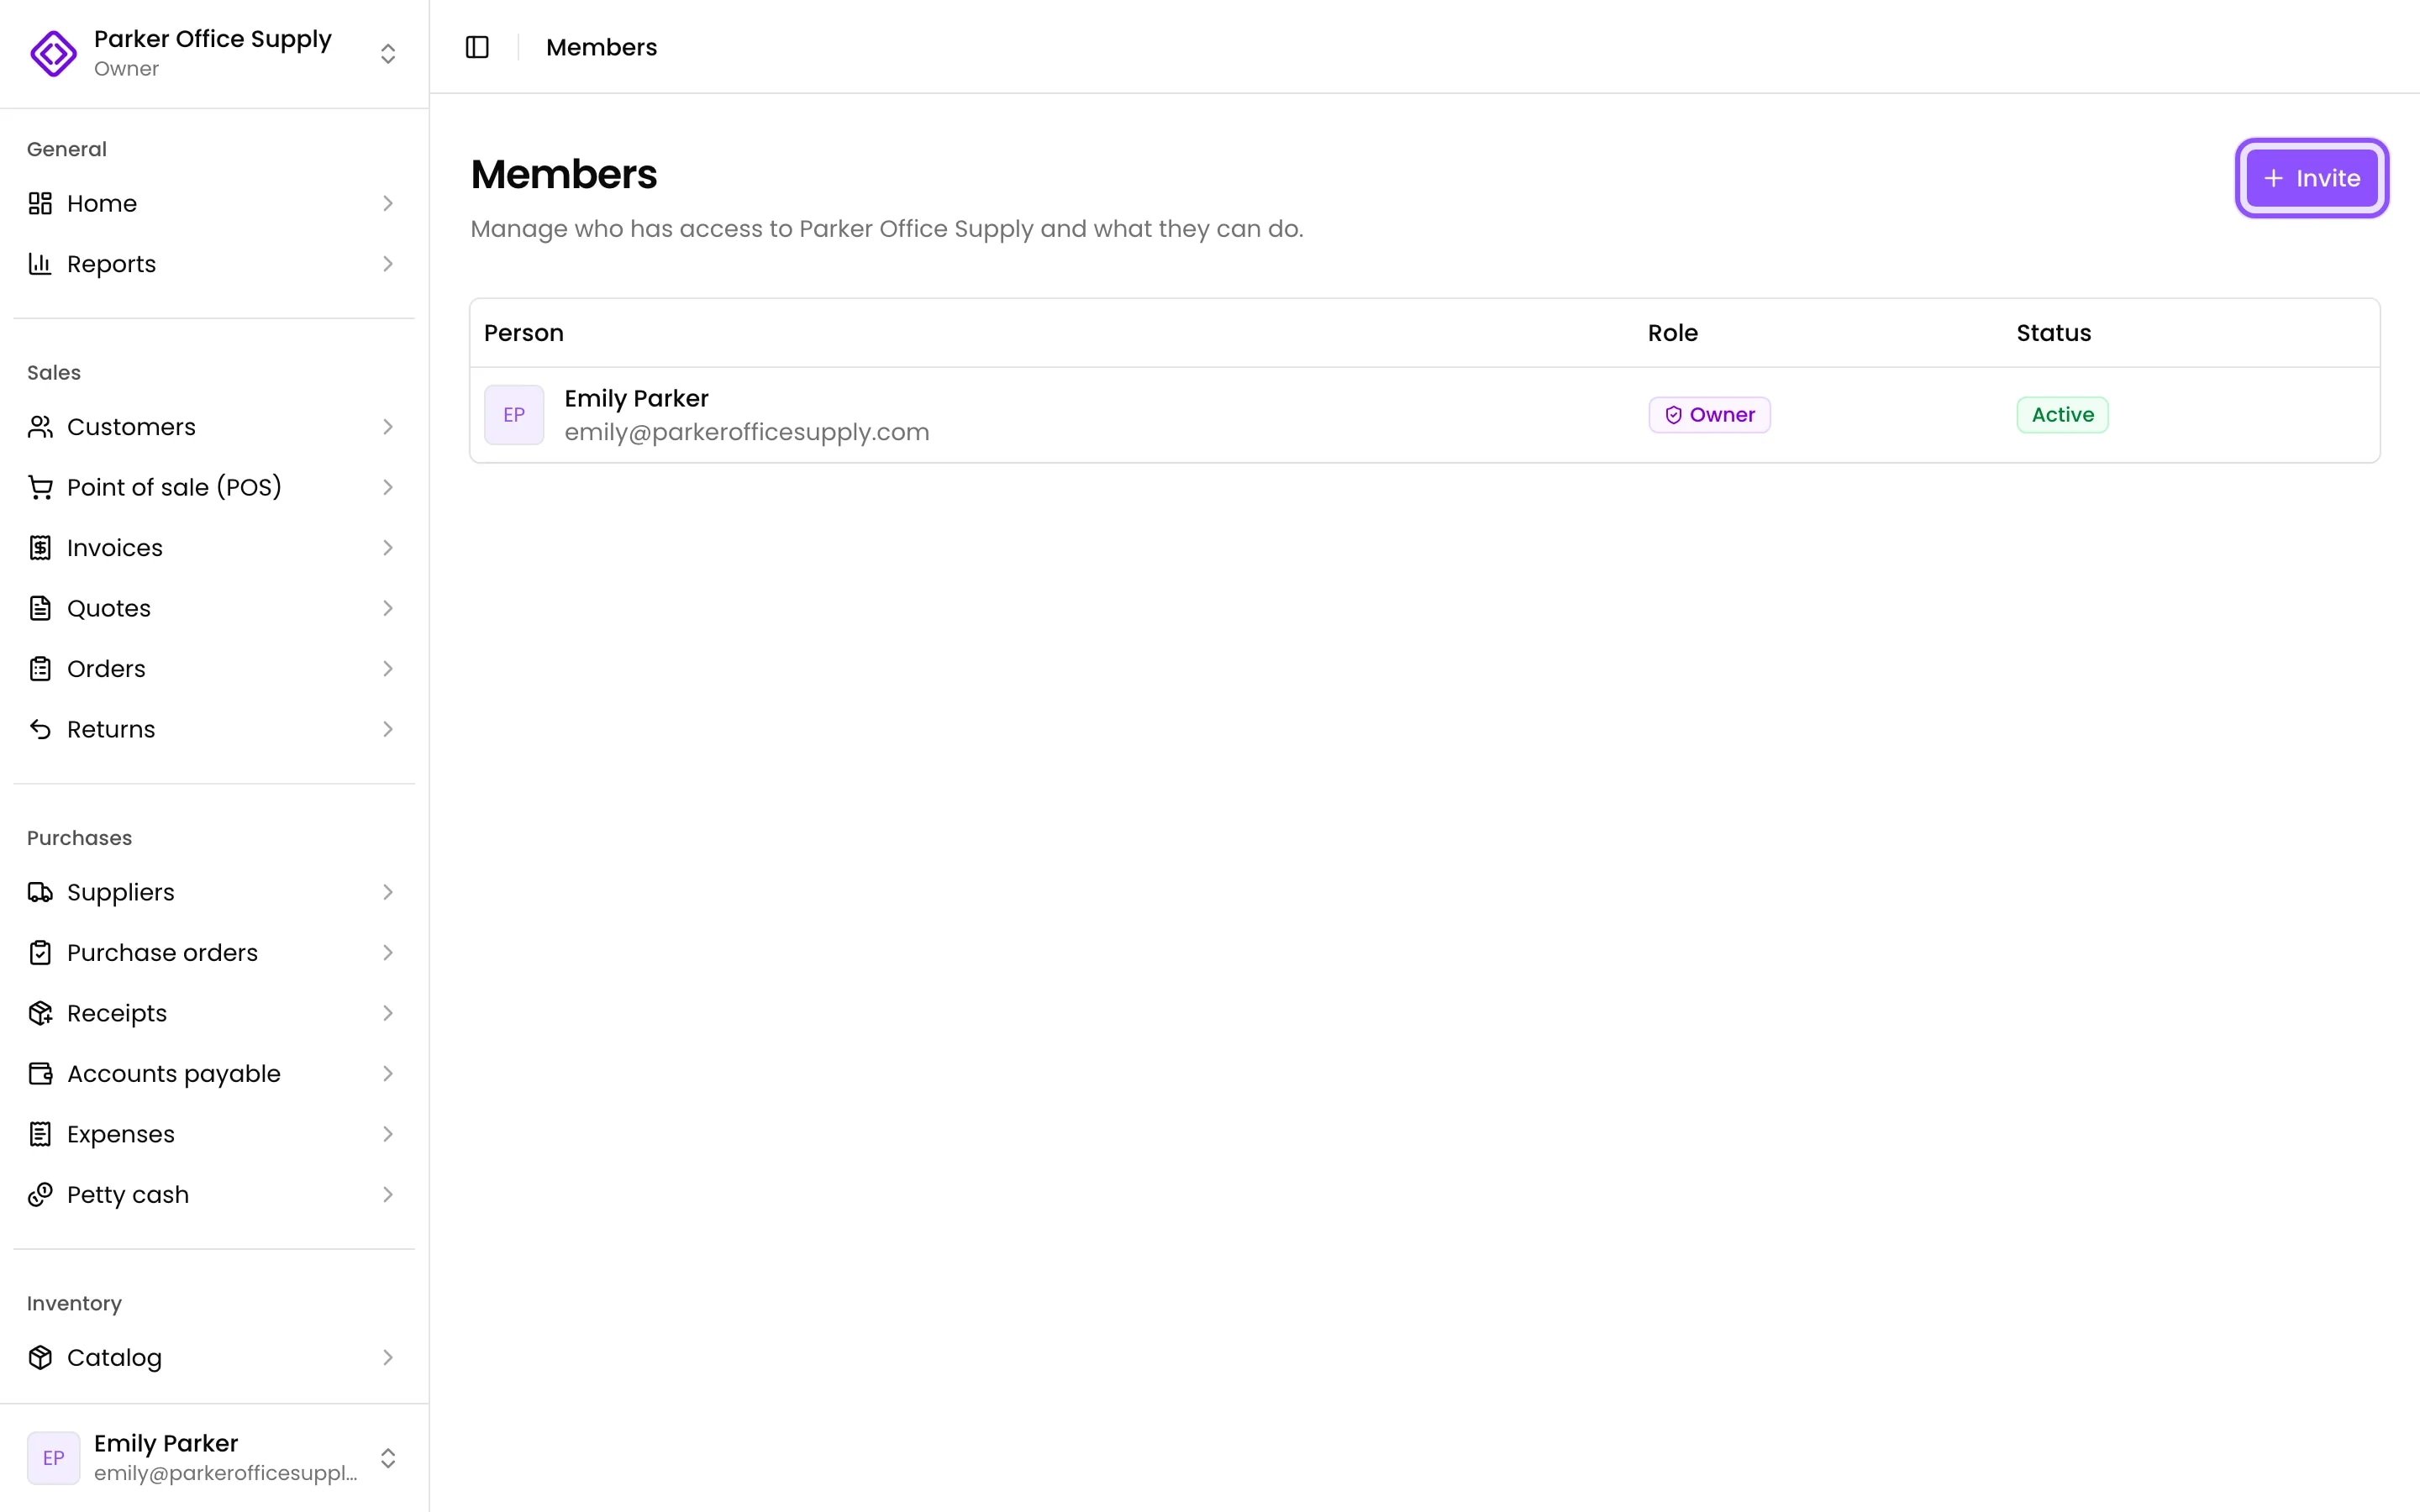This screenshot has height=1512, width=2420.
Task: Toggle the sidebar panel icon
Action: point(477,47)
